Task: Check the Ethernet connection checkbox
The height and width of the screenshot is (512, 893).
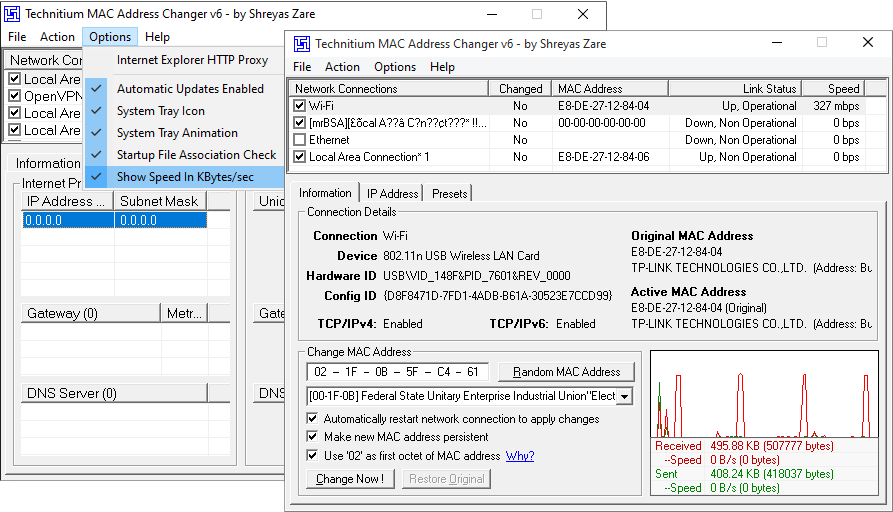Action: point(300,140)
